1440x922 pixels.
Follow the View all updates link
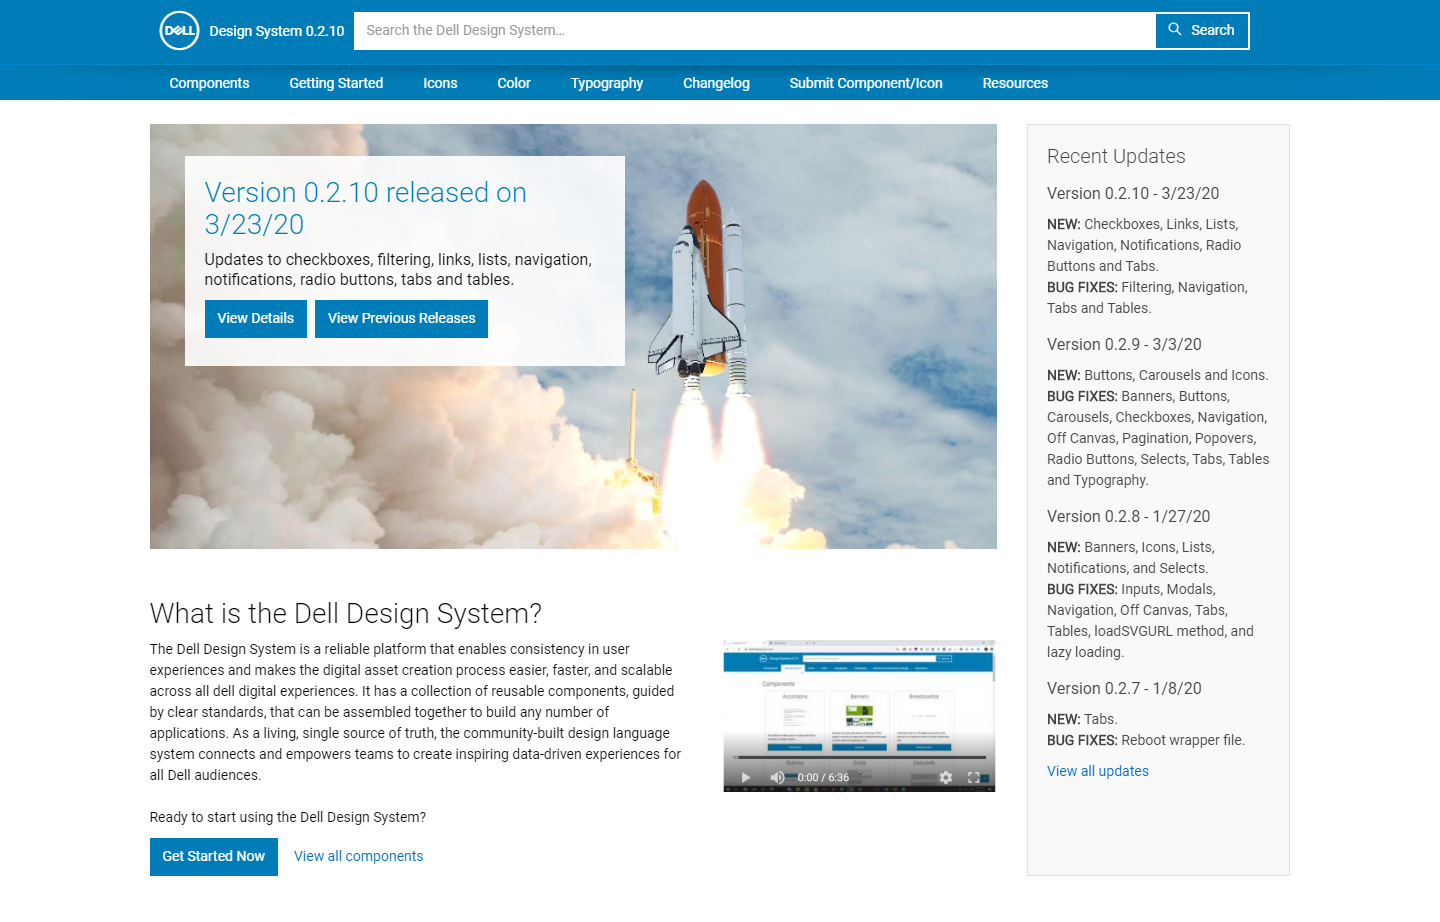tap(1098, 771)
